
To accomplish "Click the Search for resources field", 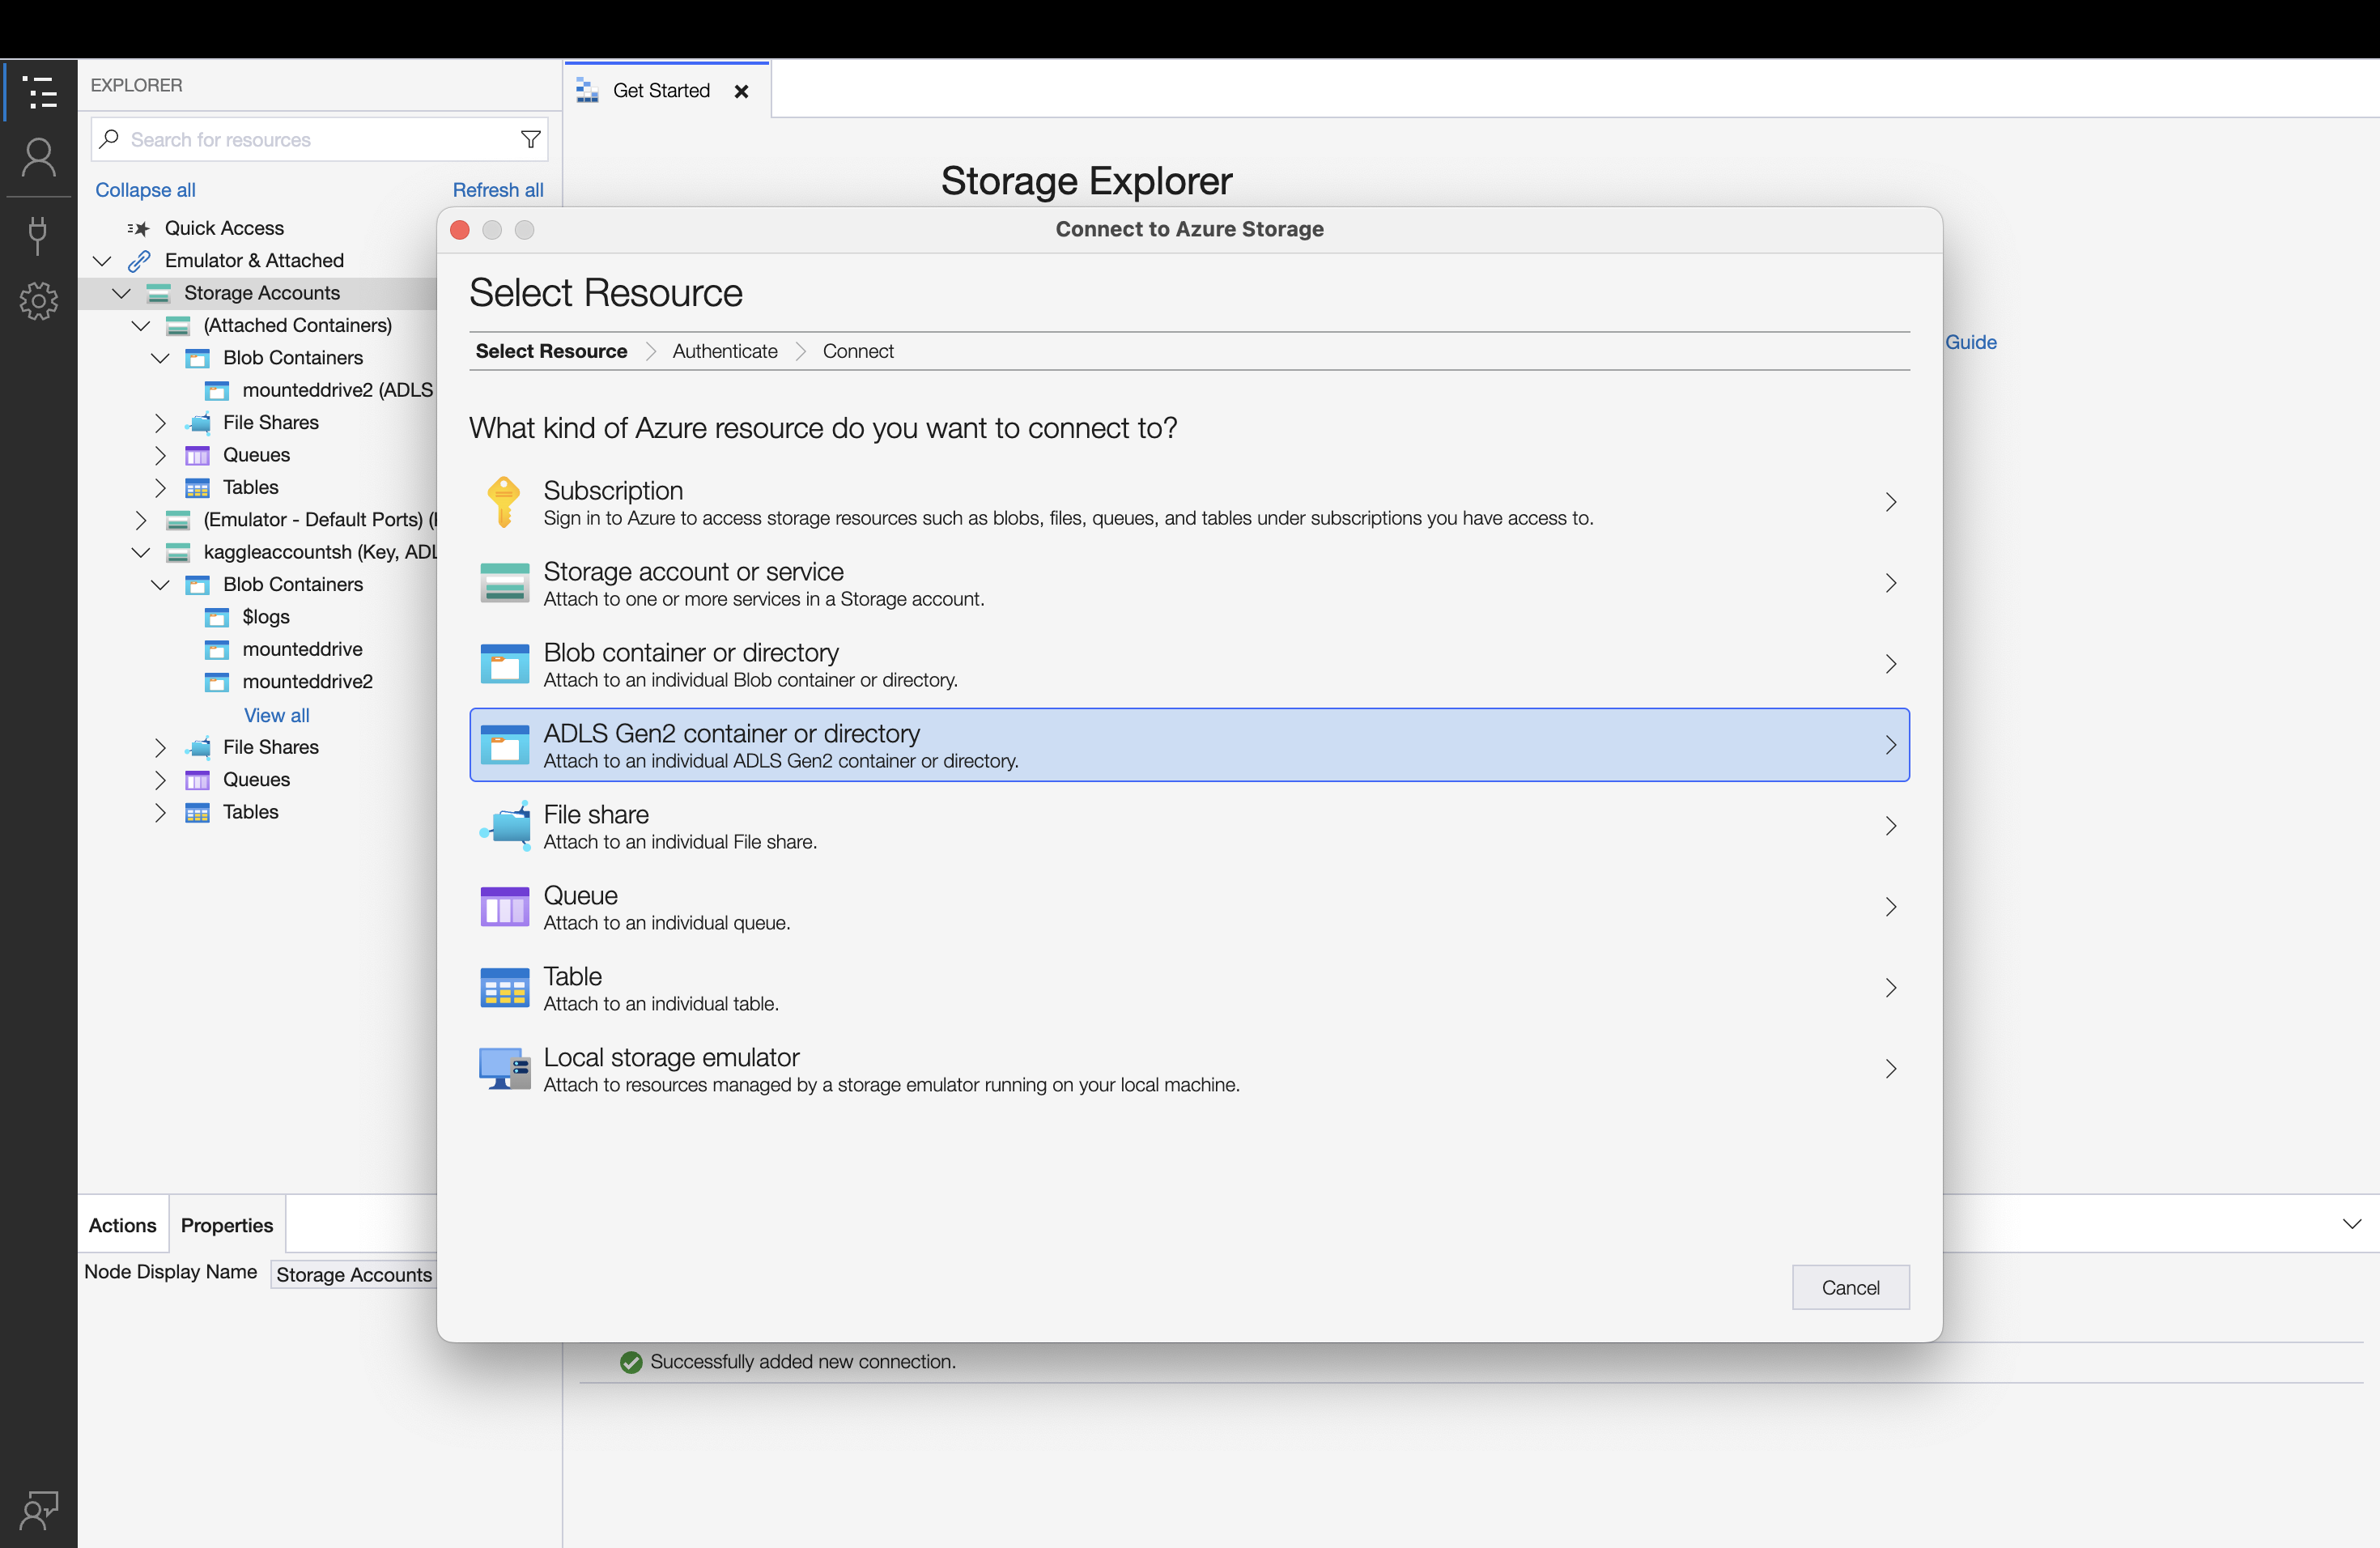I will click(320, 140).
